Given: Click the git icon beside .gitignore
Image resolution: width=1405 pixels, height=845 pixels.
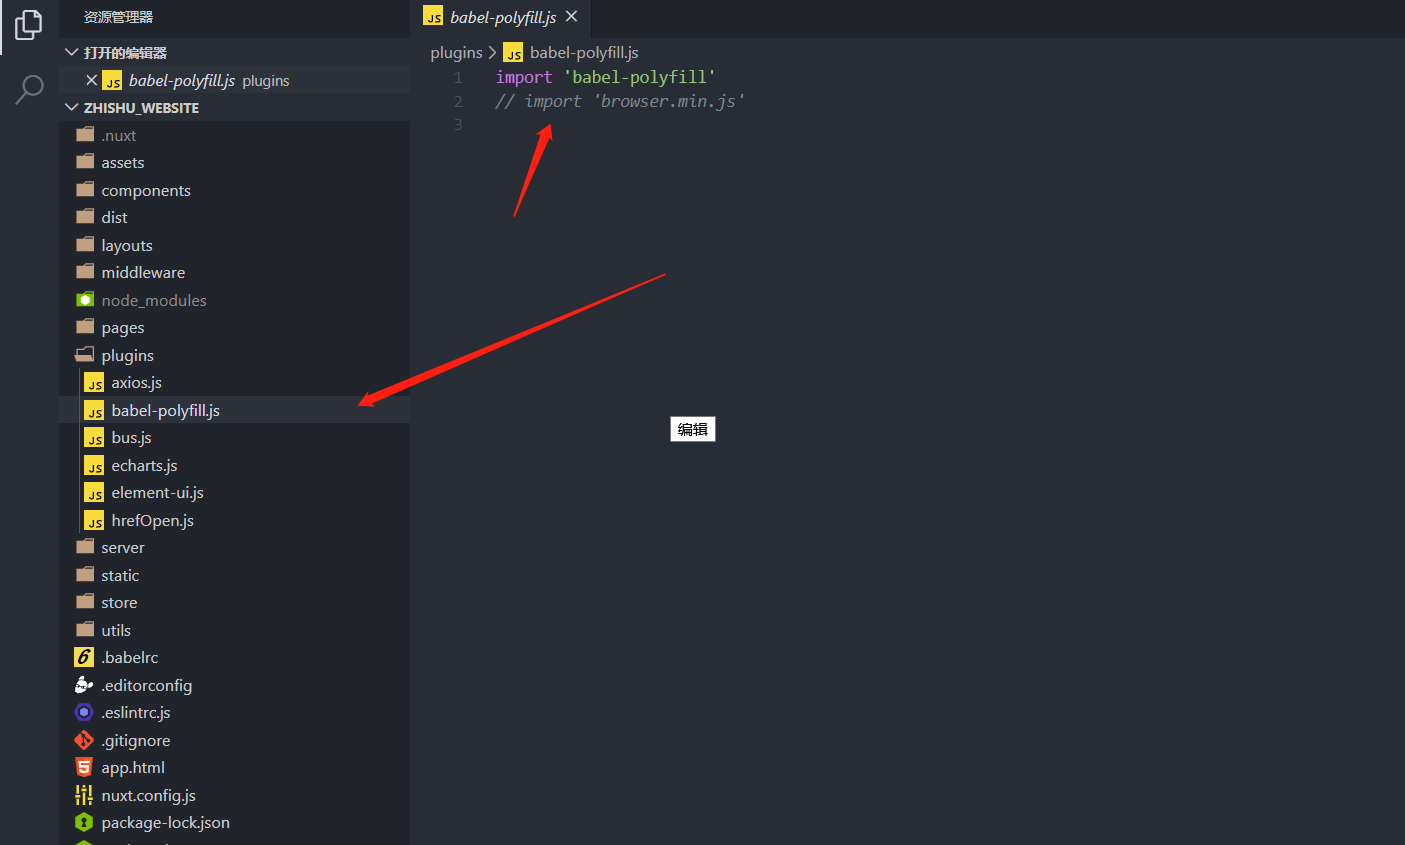Looking at the screenshot, I should (x=84, y=740).
